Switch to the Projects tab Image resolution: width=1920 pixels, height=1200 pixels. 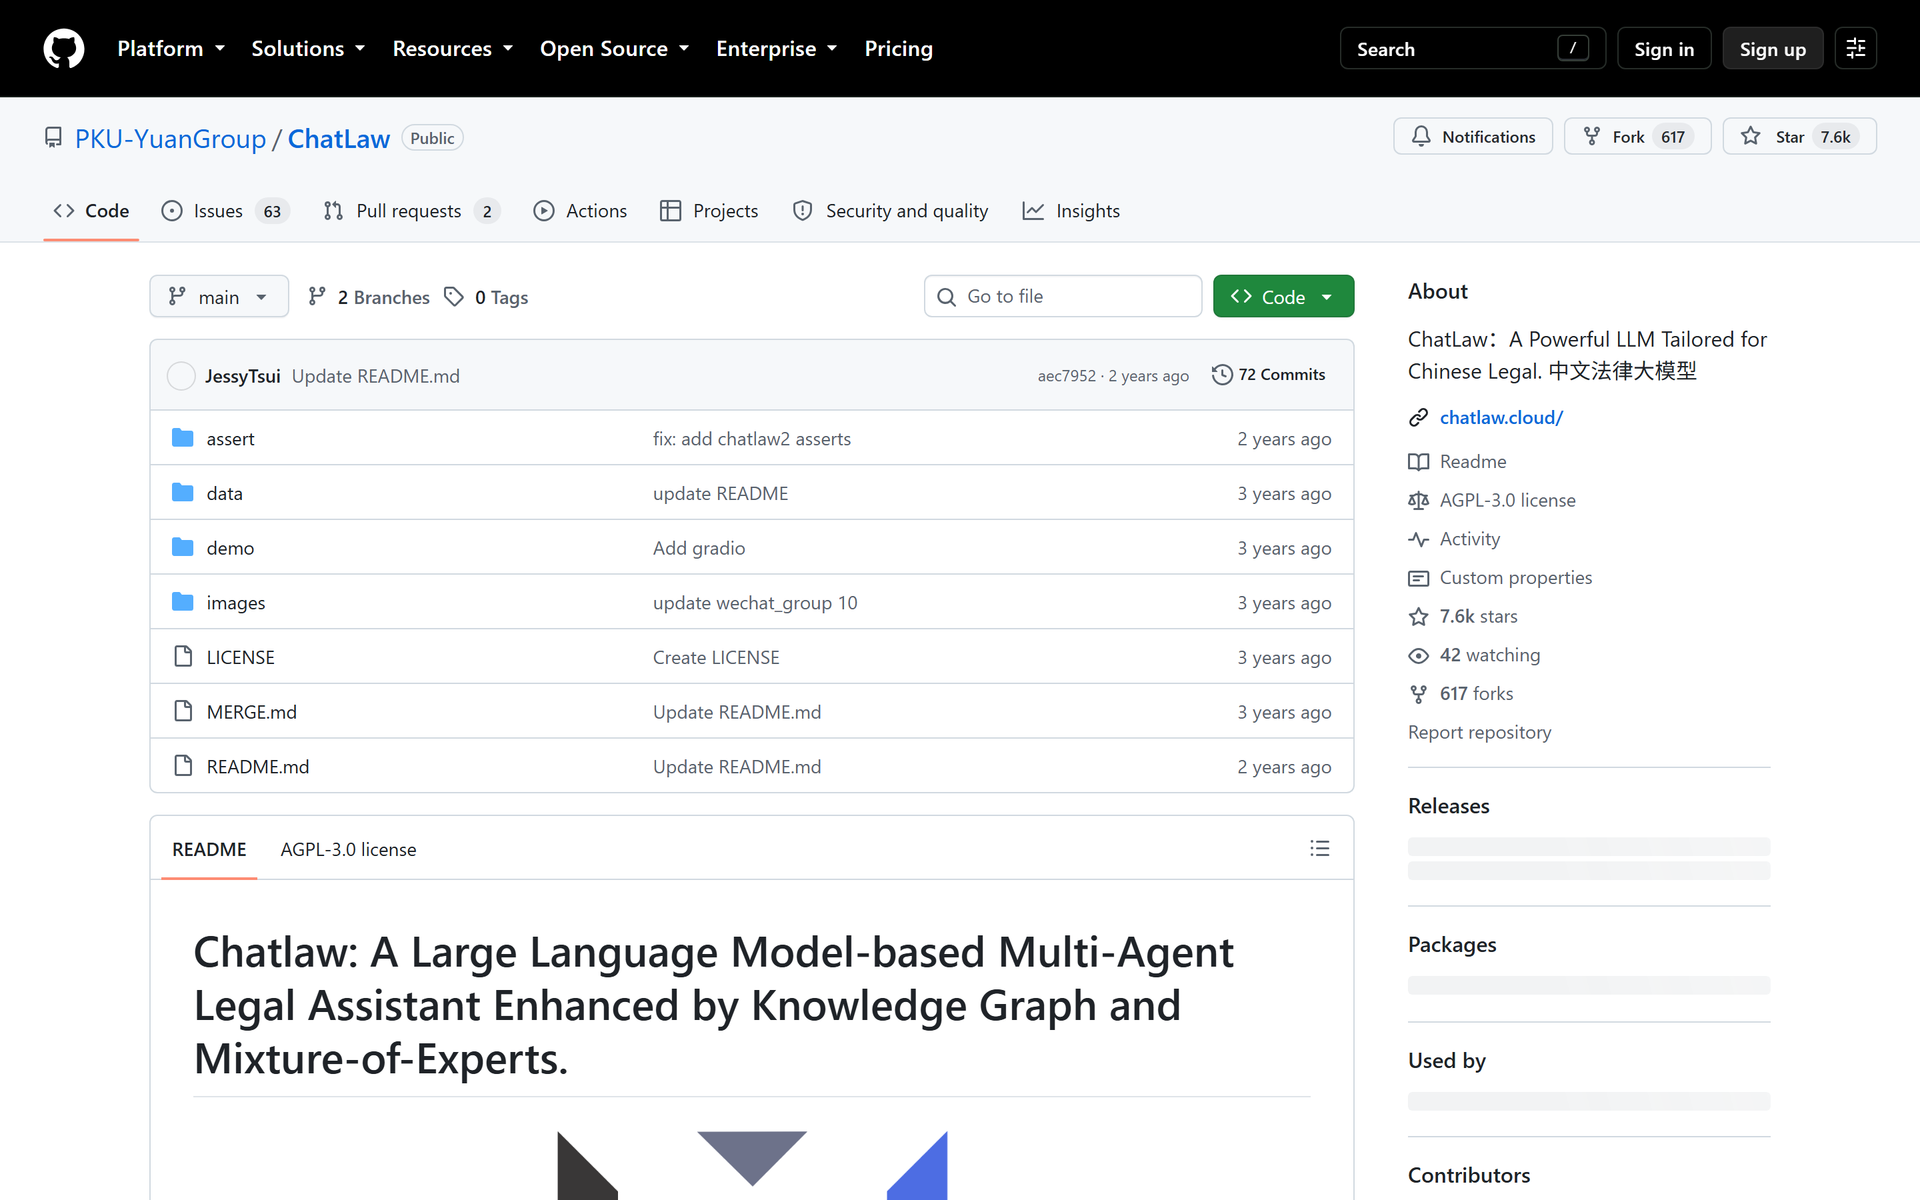[709, 211]
